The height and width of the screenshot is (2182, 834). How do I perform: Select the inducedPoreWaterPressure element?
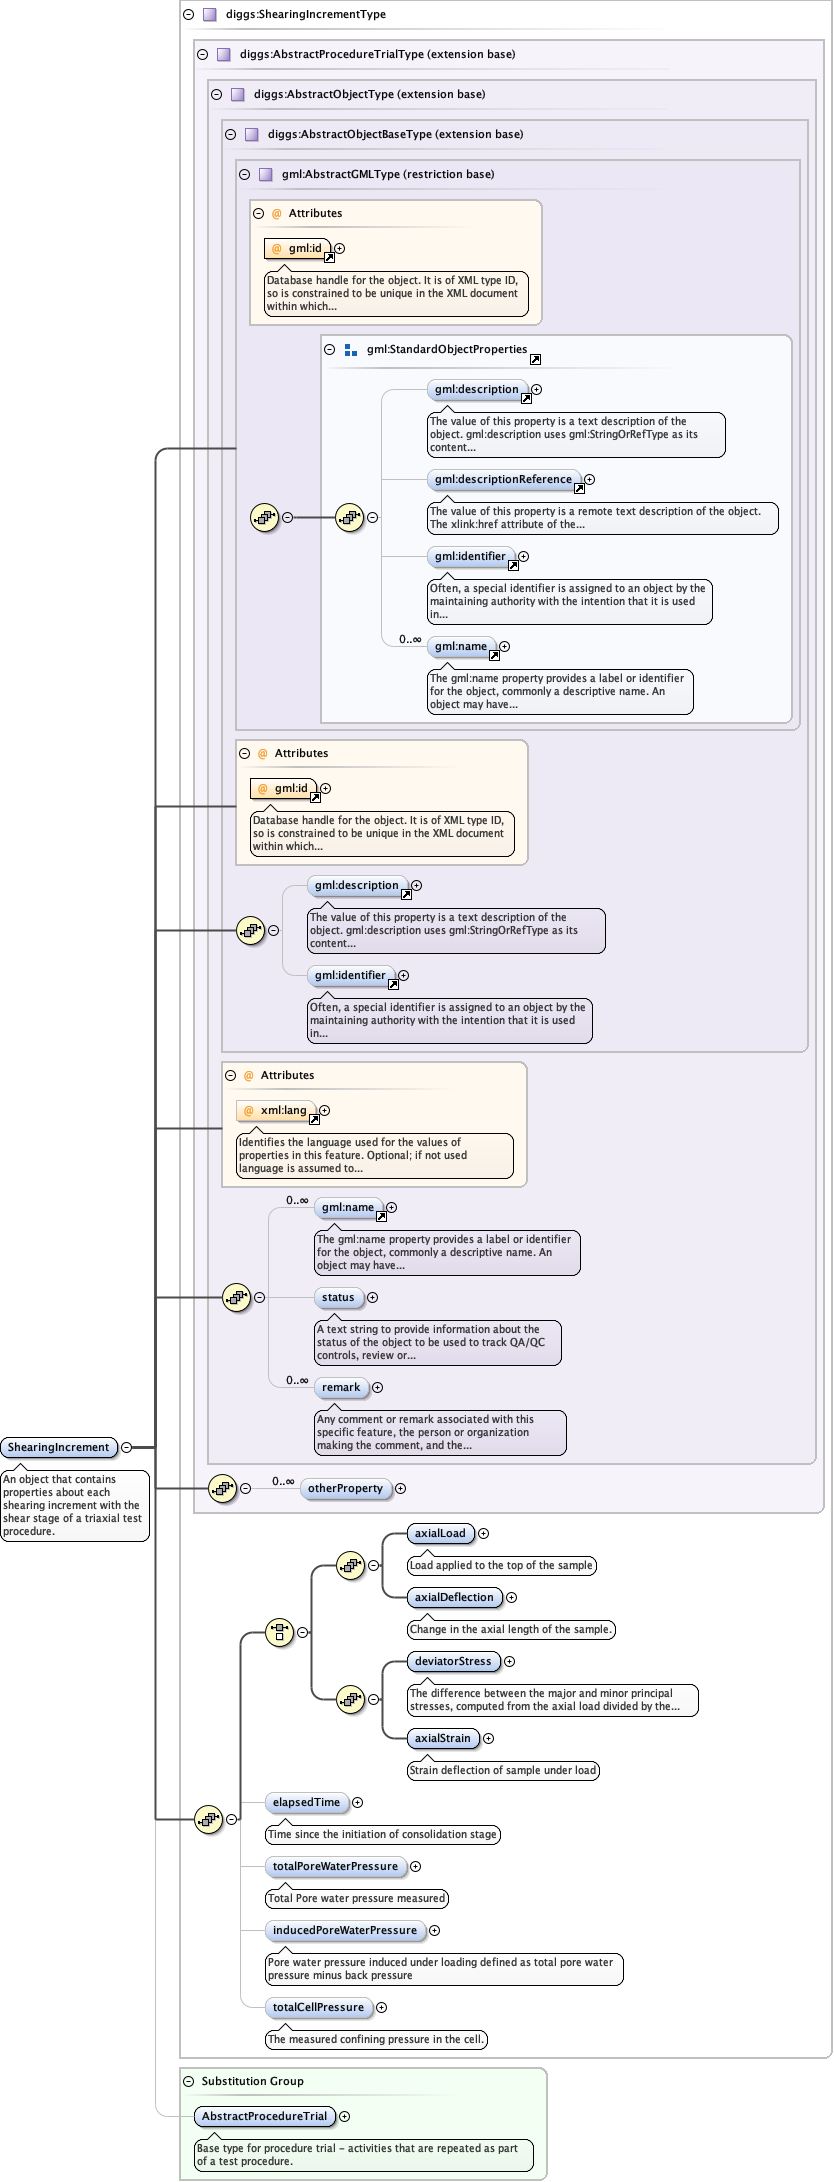click(345, 1930)
